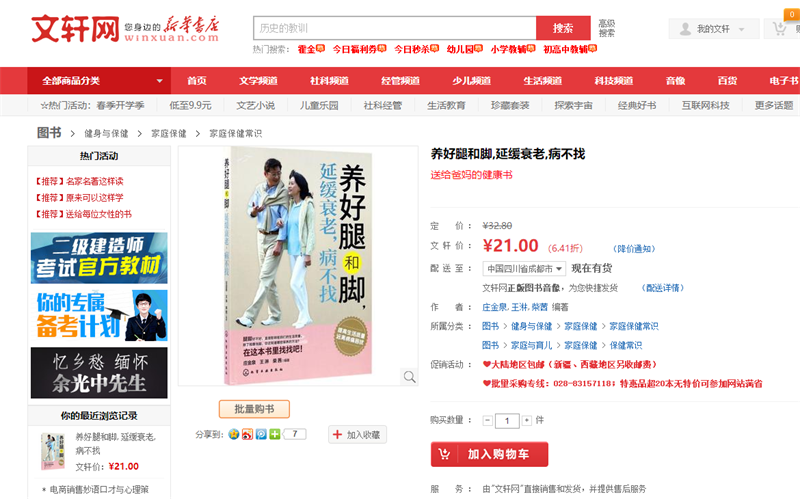Viewport: 800px width, 499px height.
Task: Open the delivery region 中国四川省成都市 dropdown
Action: [524, 268]
